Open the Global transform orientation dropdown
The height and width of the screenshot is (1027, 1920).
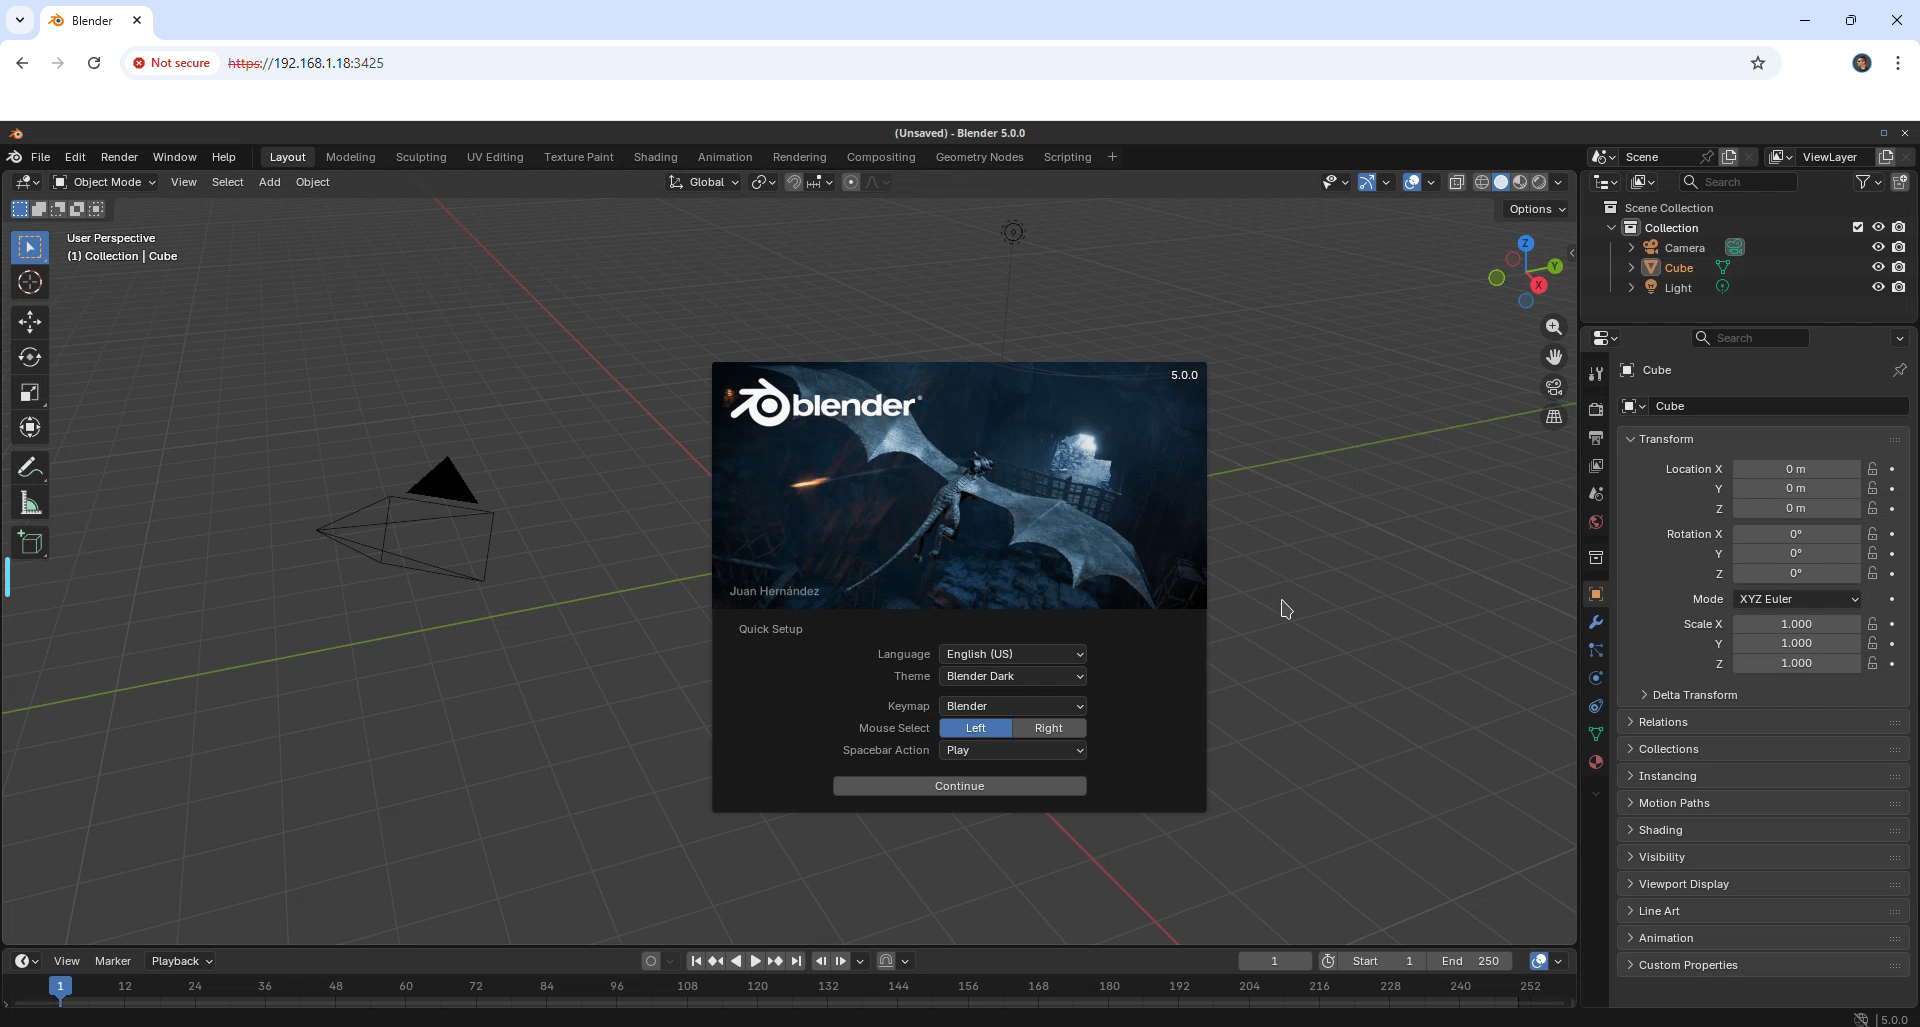(x=703, y=182)
